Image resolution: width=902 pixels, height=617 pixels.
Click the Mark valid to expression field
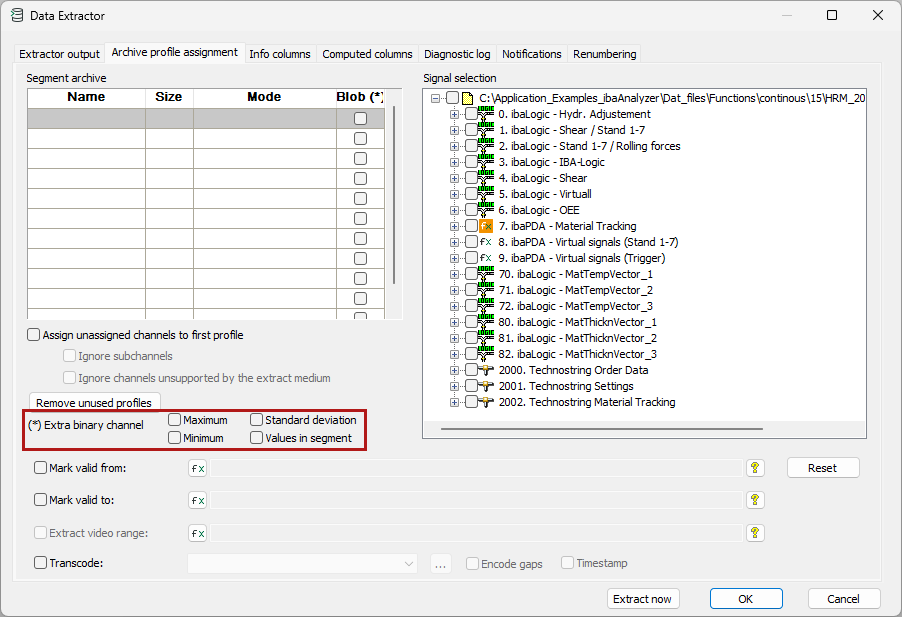(x=476, y=500)
